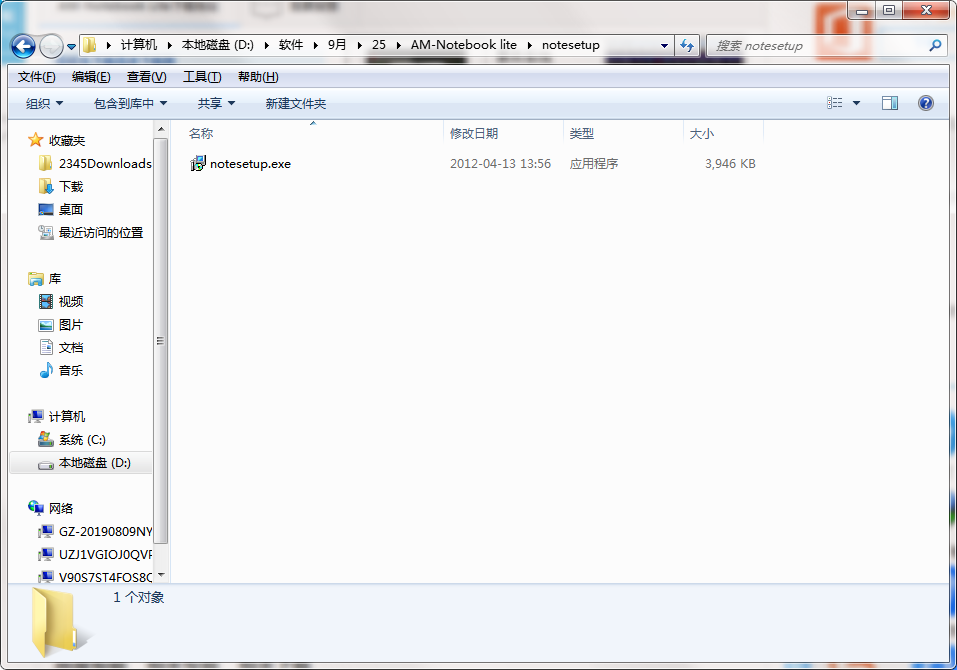Open the 帮助(H) menu
This screenshot has height=670, width=957.
[x=258, y=77]
